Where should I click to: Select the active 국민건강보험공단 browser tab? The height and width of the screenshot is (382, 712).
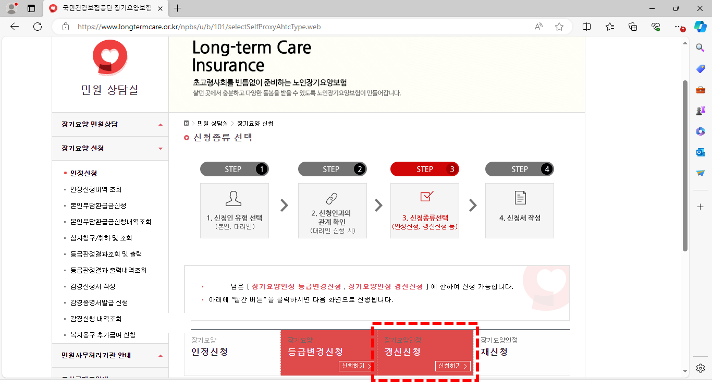pos(106,8)
